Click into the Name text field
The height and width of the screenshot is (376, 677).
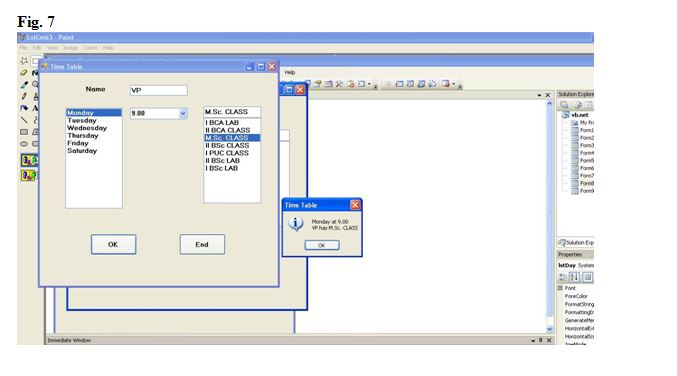click(158, 90)
